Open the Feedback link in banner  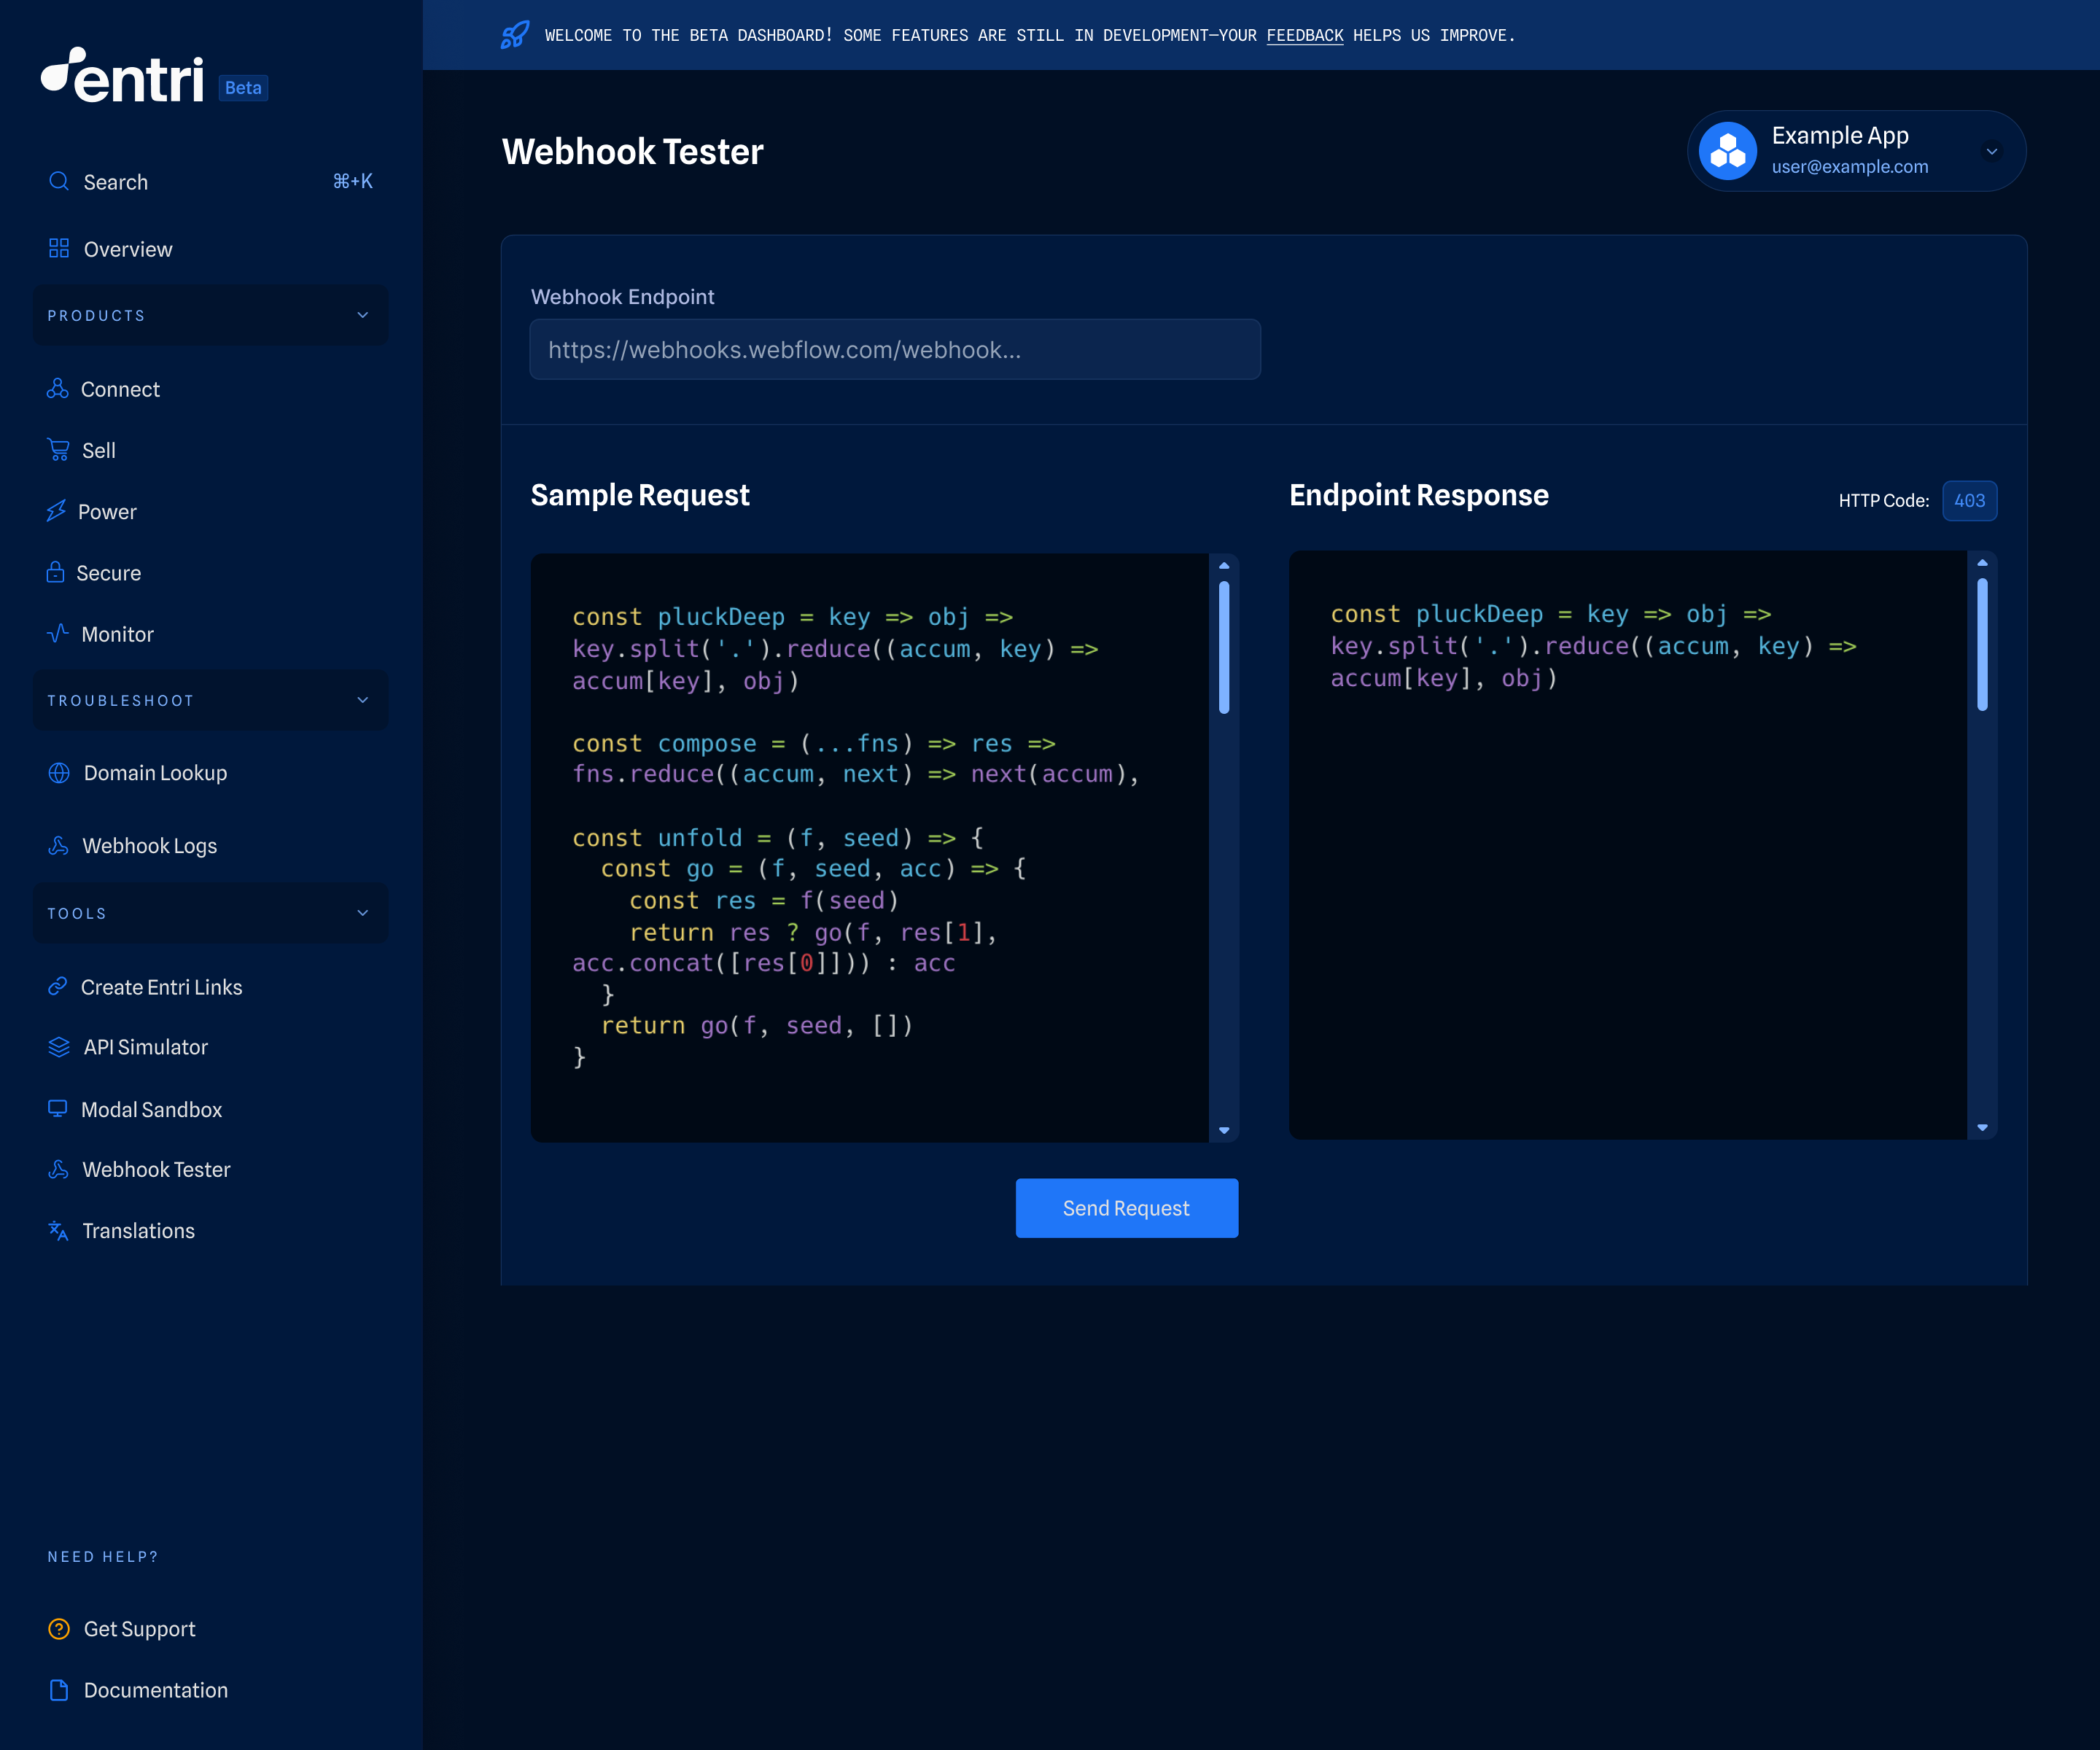[1305, 35]
